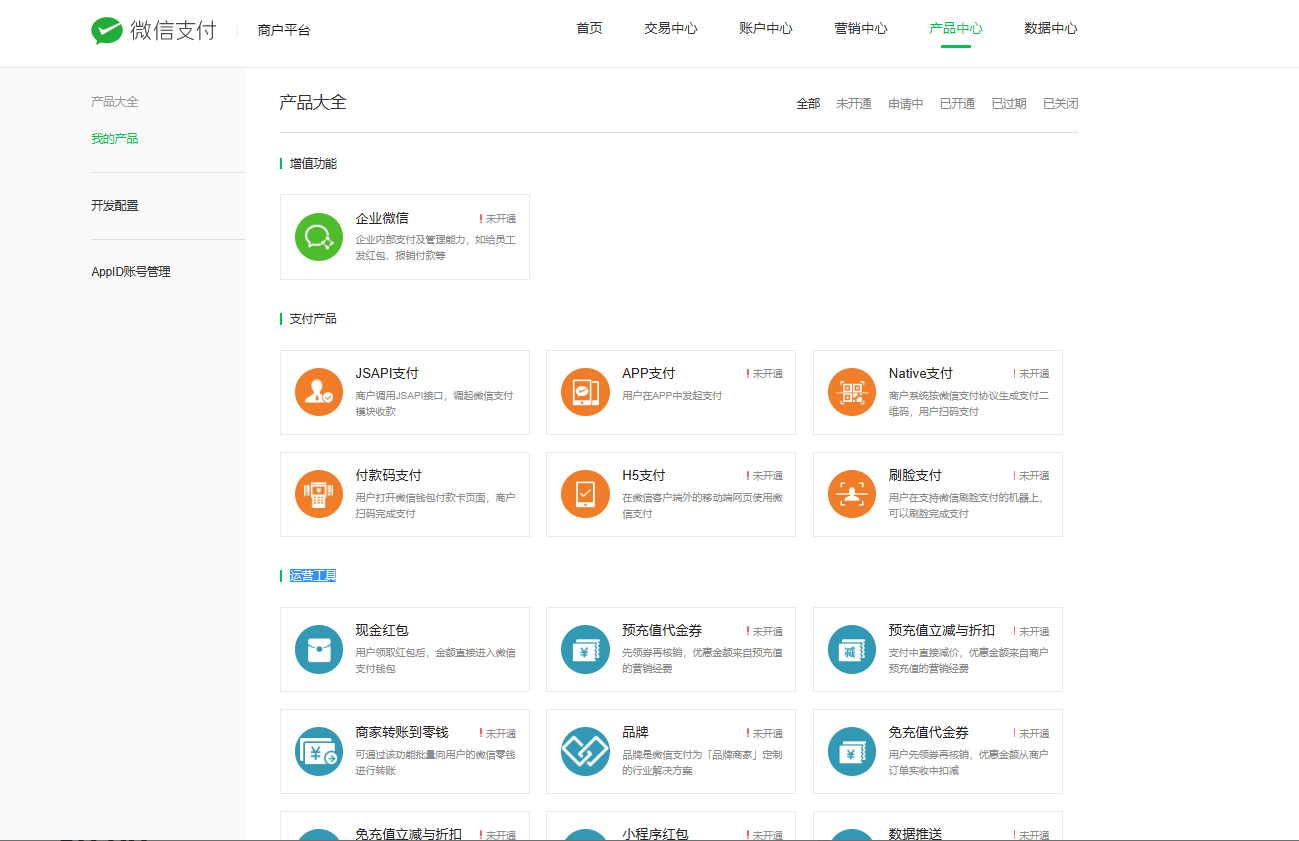Open the 预充值代金券 product title
The width and height of the screenshot is (1299, 841).
(x=662, y=630)
